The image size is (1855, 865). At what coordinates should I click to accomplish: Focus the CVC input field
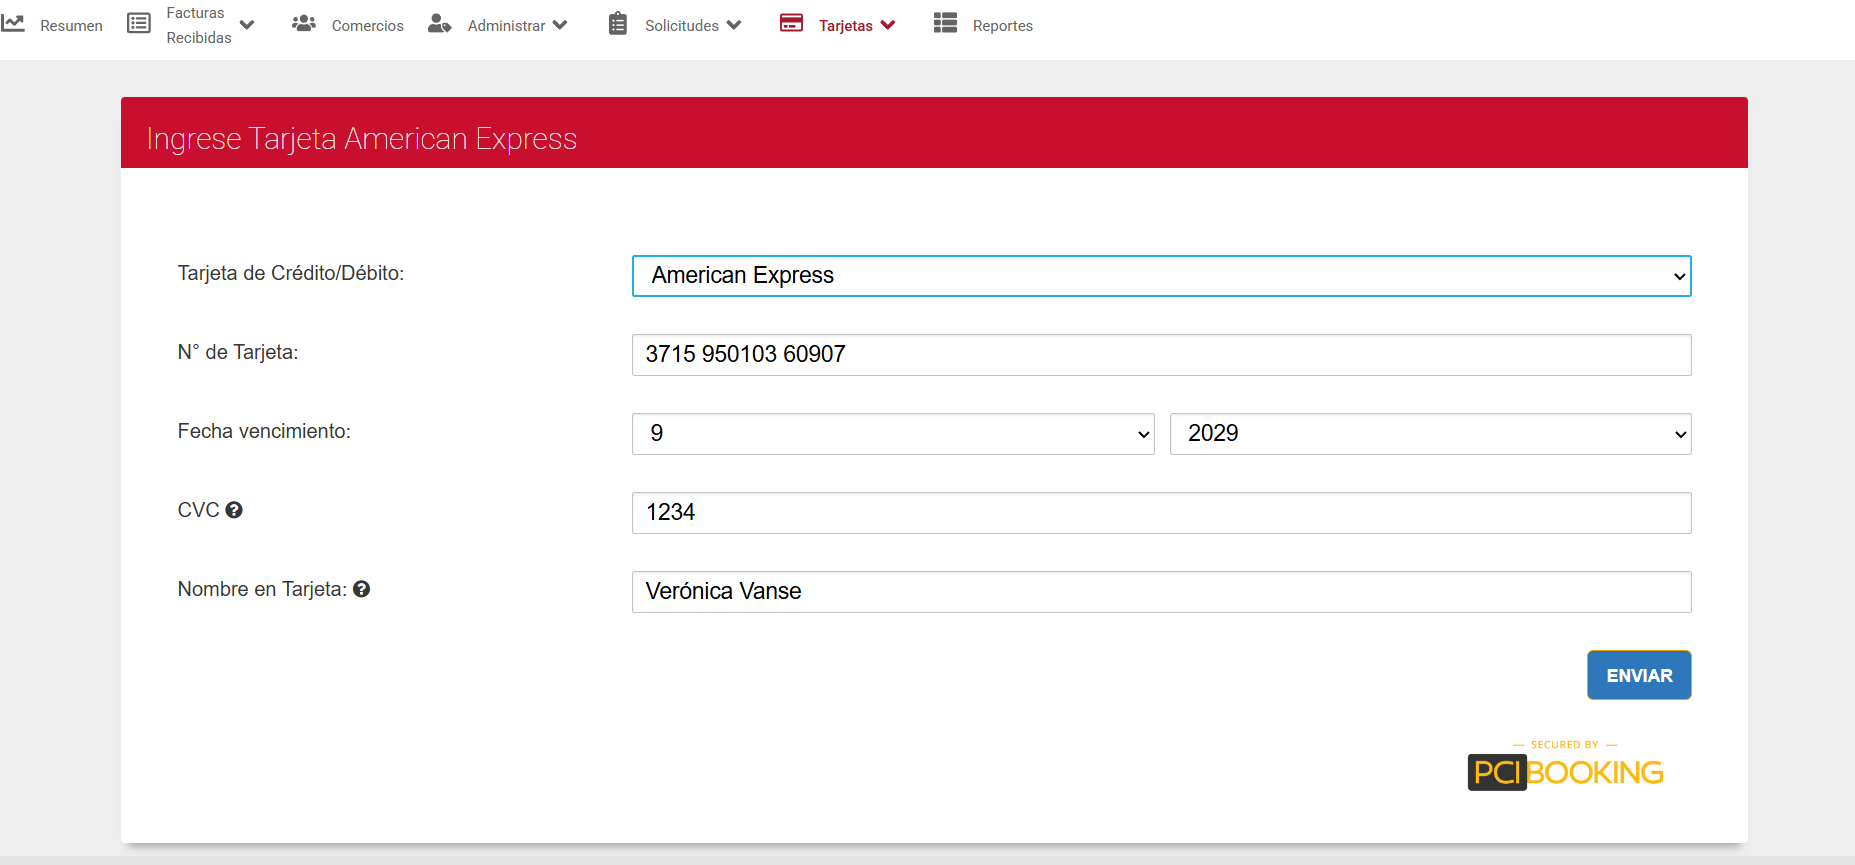(x=1160, y=513)
